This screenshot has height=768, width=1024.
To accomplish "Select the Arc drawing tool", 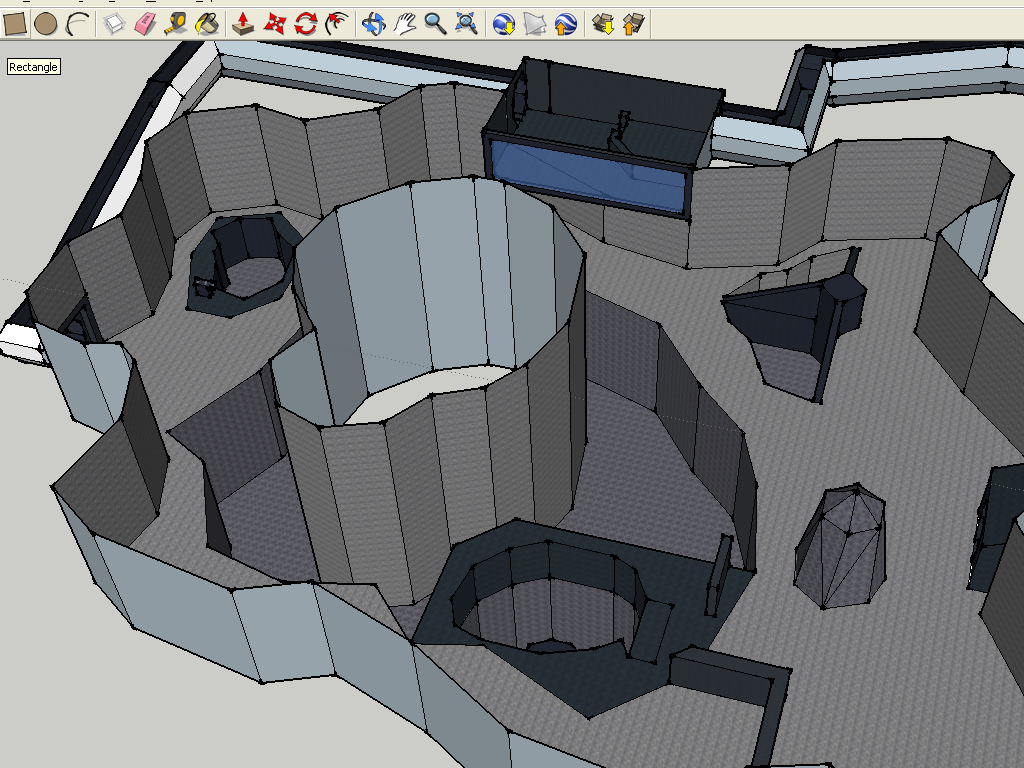I will (x=78, y=24).
